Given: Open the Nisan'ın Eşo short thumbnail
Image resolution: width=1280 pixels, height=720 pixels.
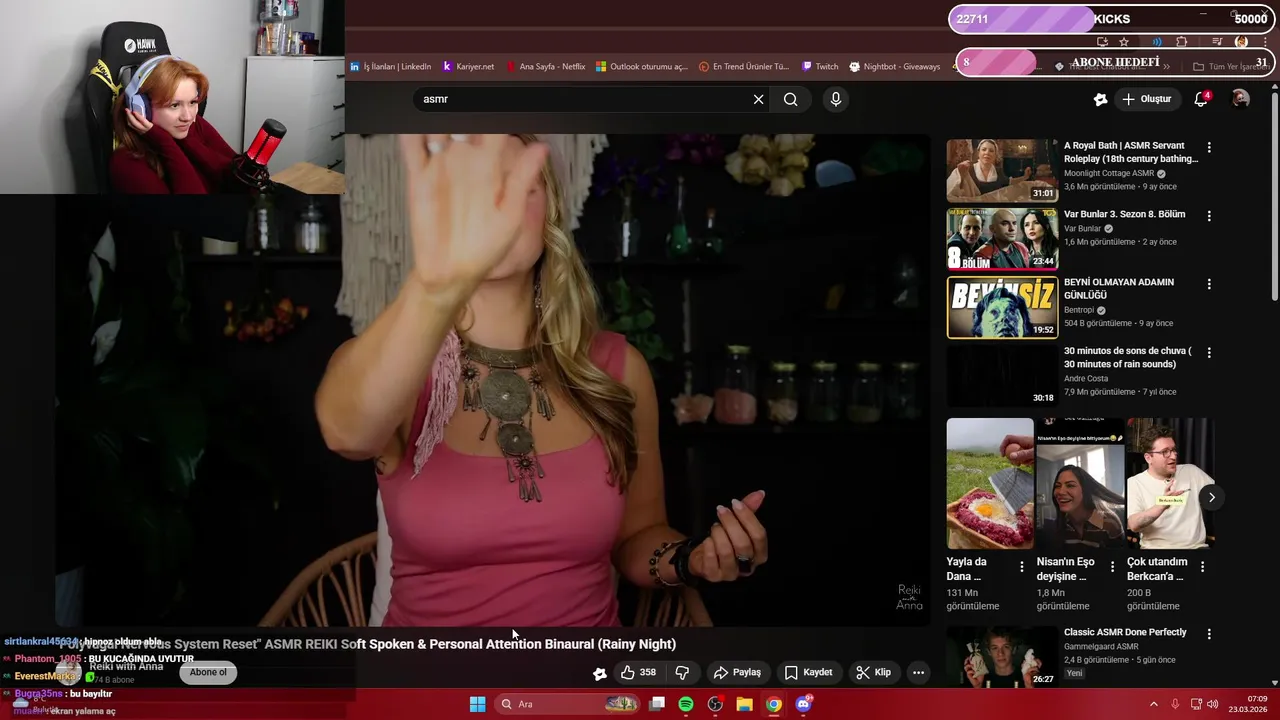Looking at the screenshot, I should pos(1080,483).
